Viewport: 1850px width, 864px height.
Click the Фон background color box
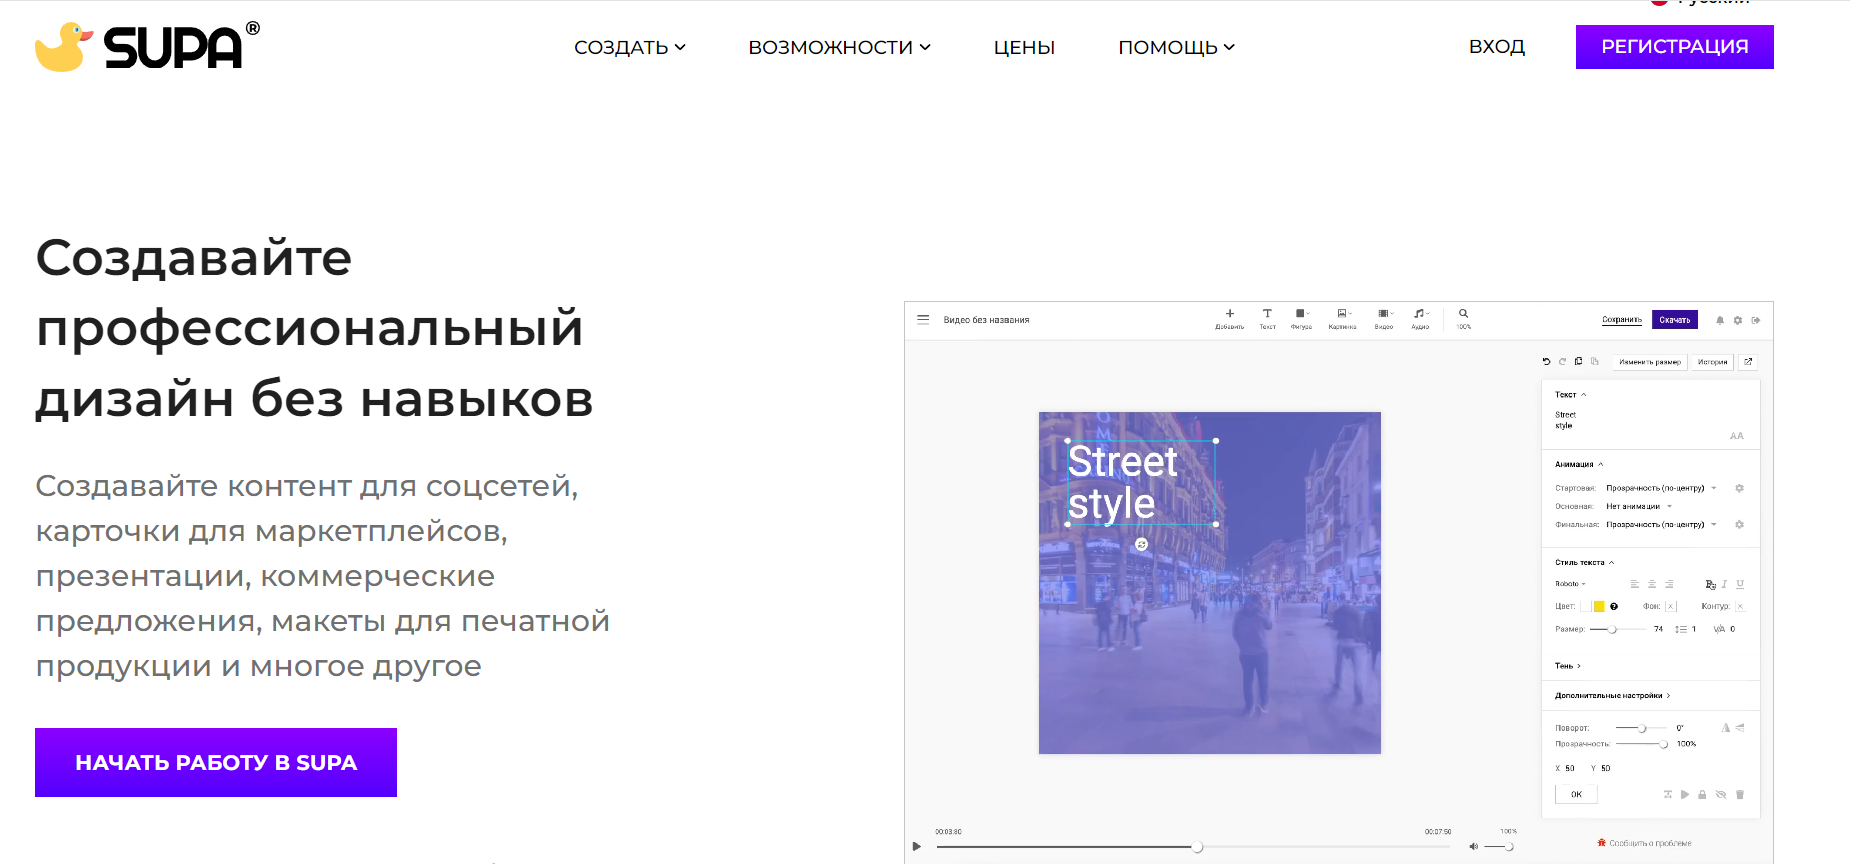pos(1671,606)
